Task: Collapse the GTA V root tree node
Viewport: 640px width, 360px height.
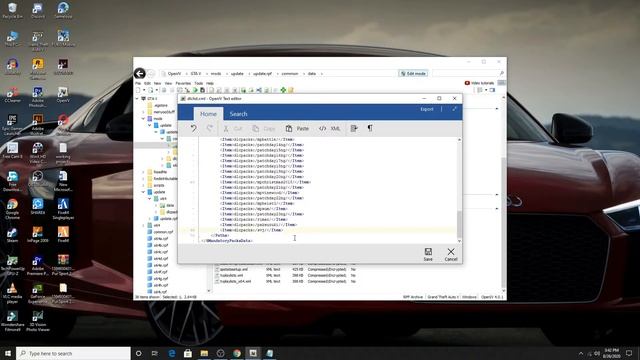Action: pos(137,99)
